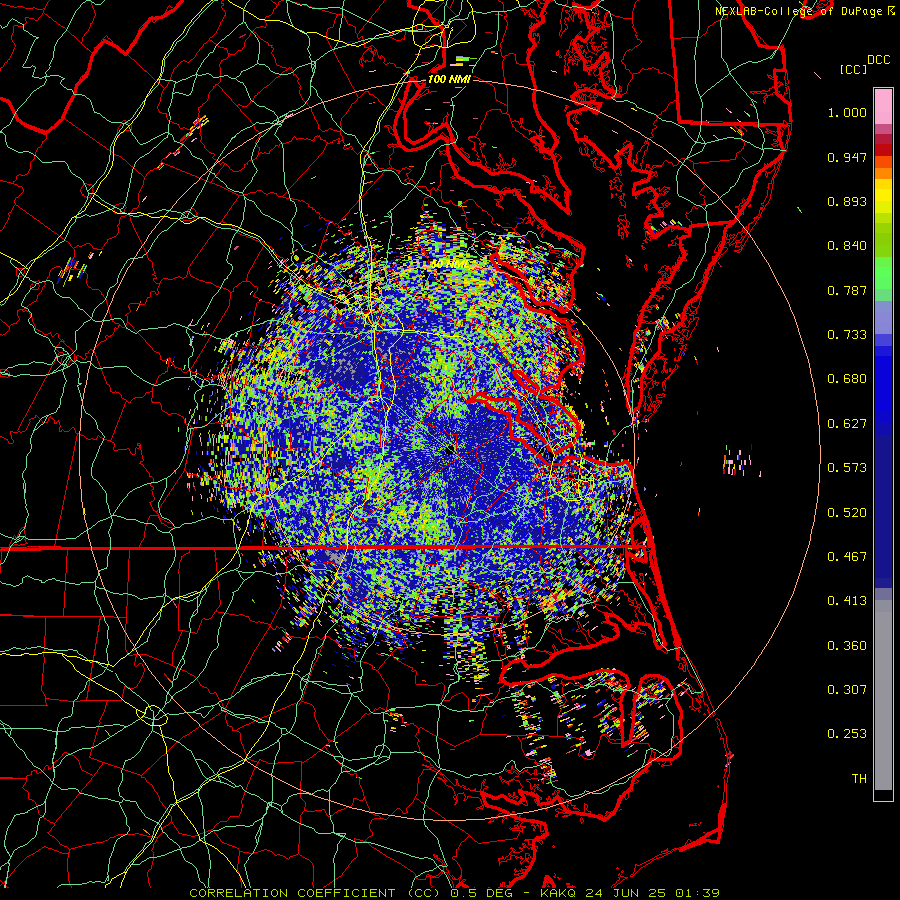Select the 0.840 scale value

(847, 246)
